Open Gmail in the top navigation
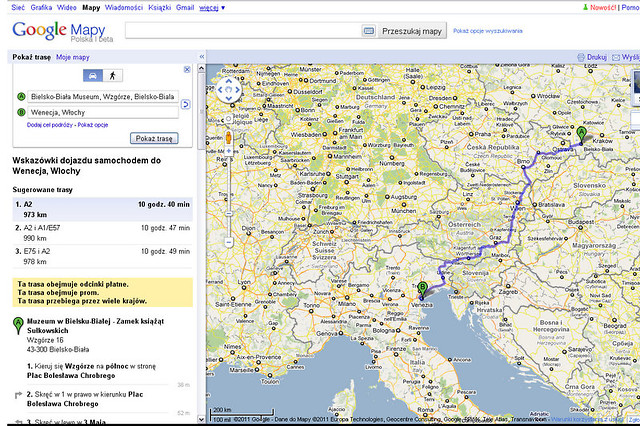The image size is (640, 426). pyautogui.click(x=185, y=7)
